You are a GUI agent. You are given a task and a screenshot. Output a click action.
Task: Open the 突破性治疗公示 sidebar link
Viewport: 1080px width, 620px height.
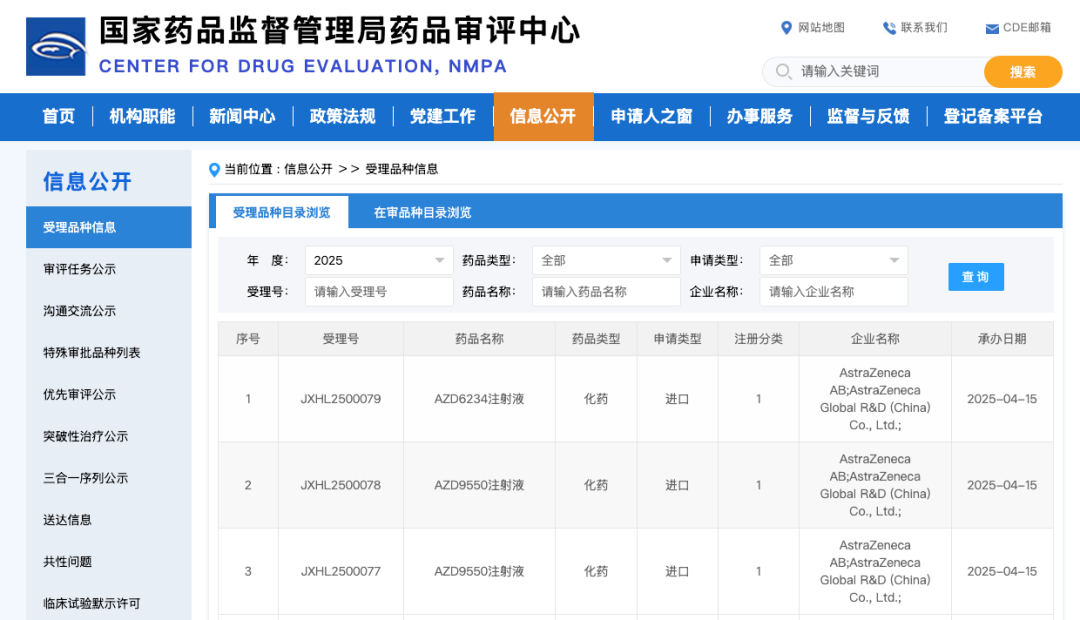click(x=86, y=436)
